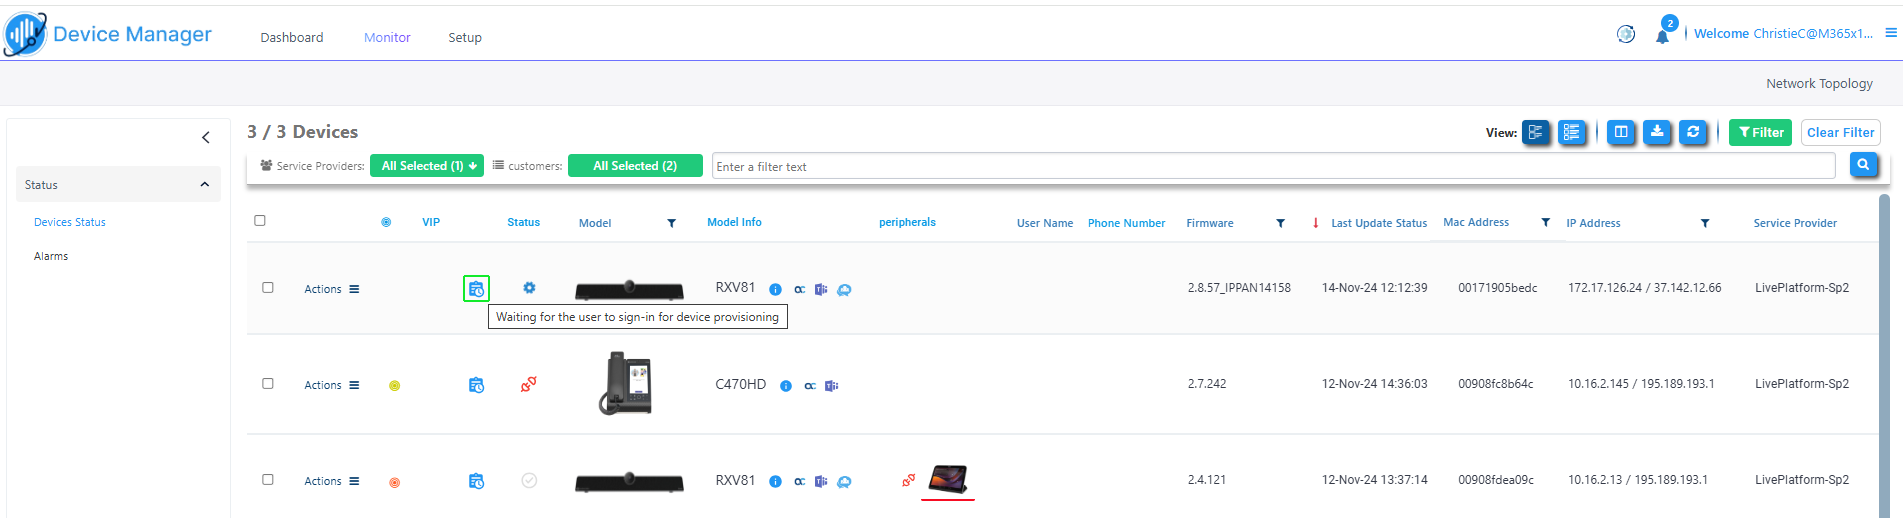
Task: Go to the Dashboard tab
Action: [292, 37]
